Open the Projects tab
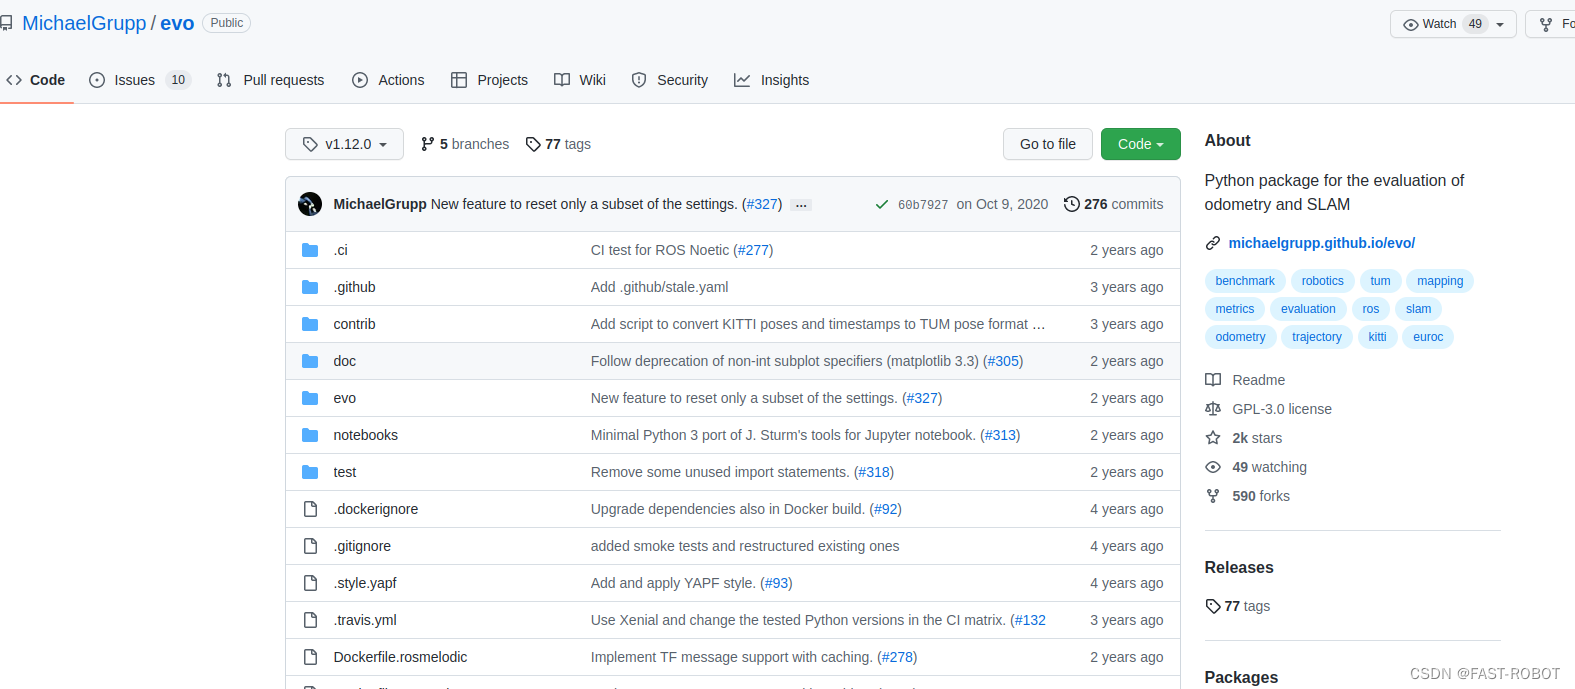The image size is (1575, 689). click(489, 80)
